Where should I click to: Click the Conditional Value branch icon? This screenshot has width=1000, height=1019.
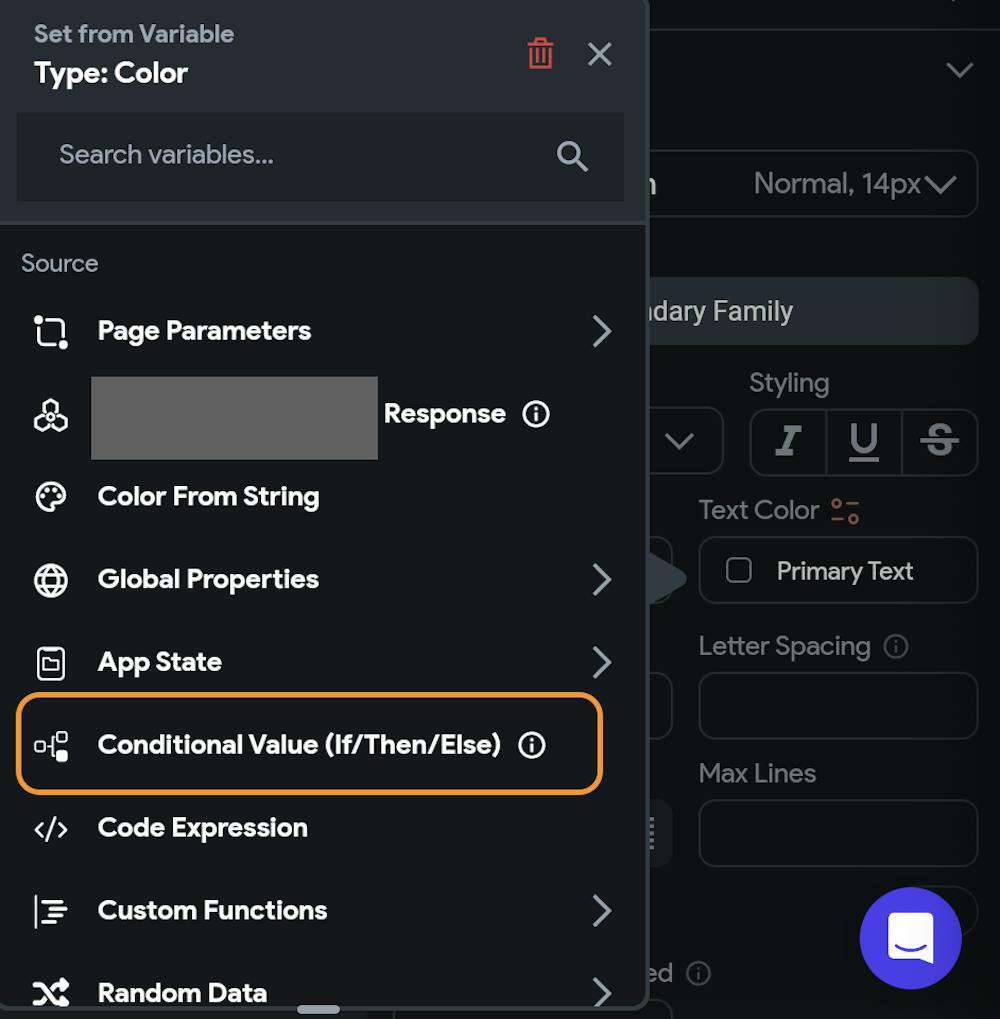(50, 745)
